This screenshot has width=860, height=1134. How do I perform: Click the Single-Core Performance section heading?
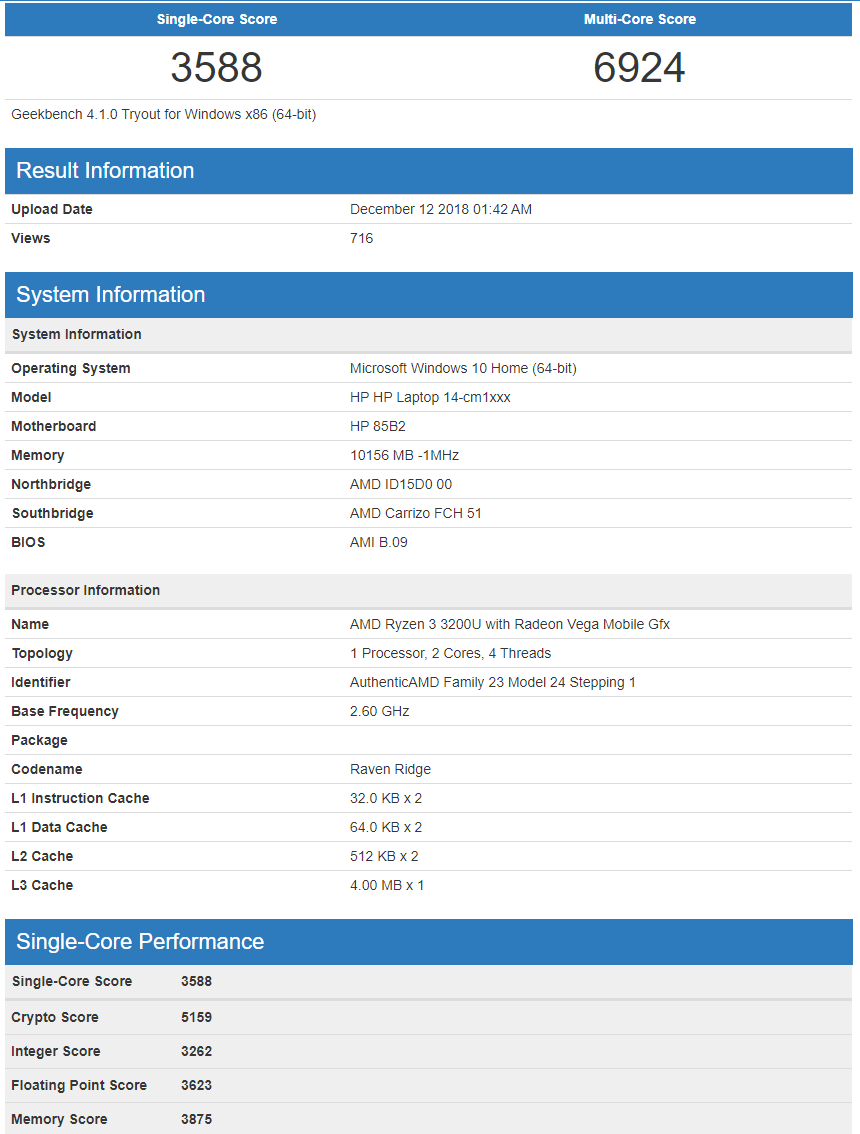(140, 941)
